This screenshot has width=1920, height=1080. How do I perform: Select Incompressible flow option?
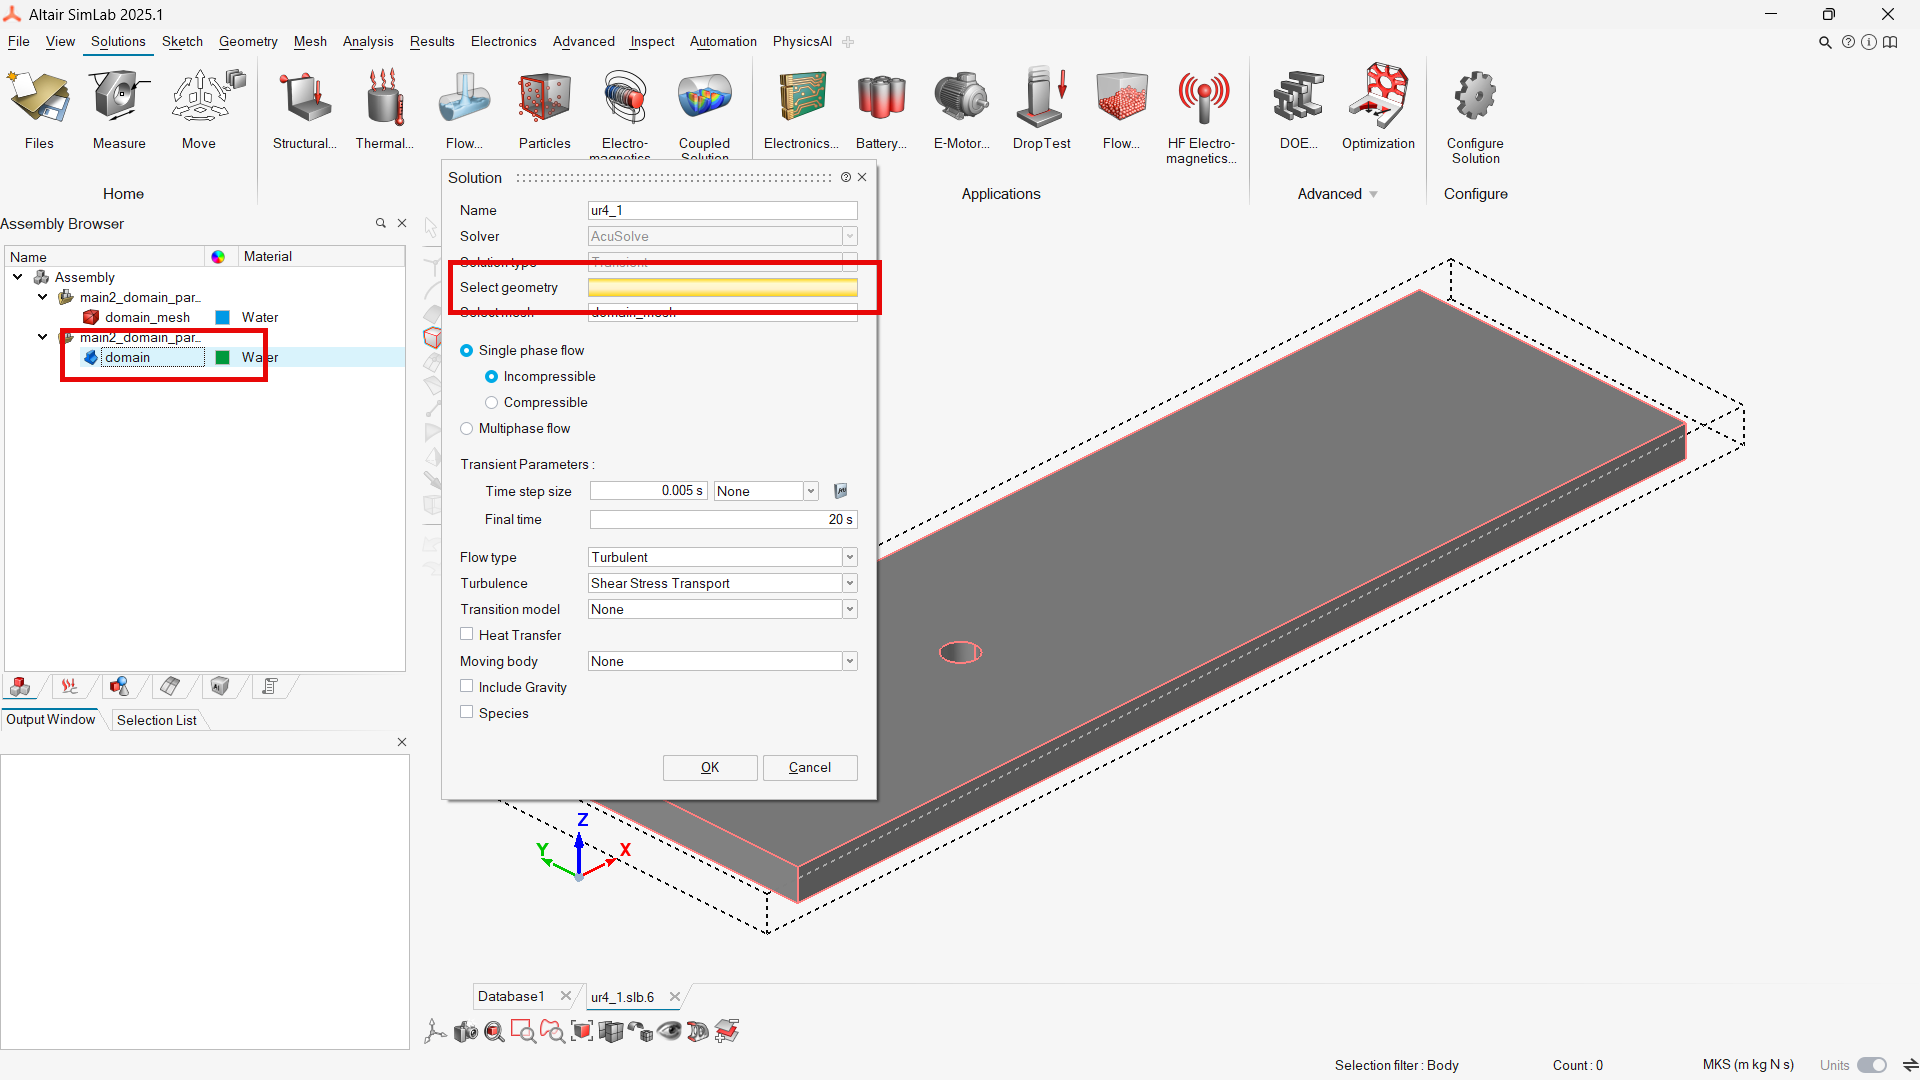491,377
